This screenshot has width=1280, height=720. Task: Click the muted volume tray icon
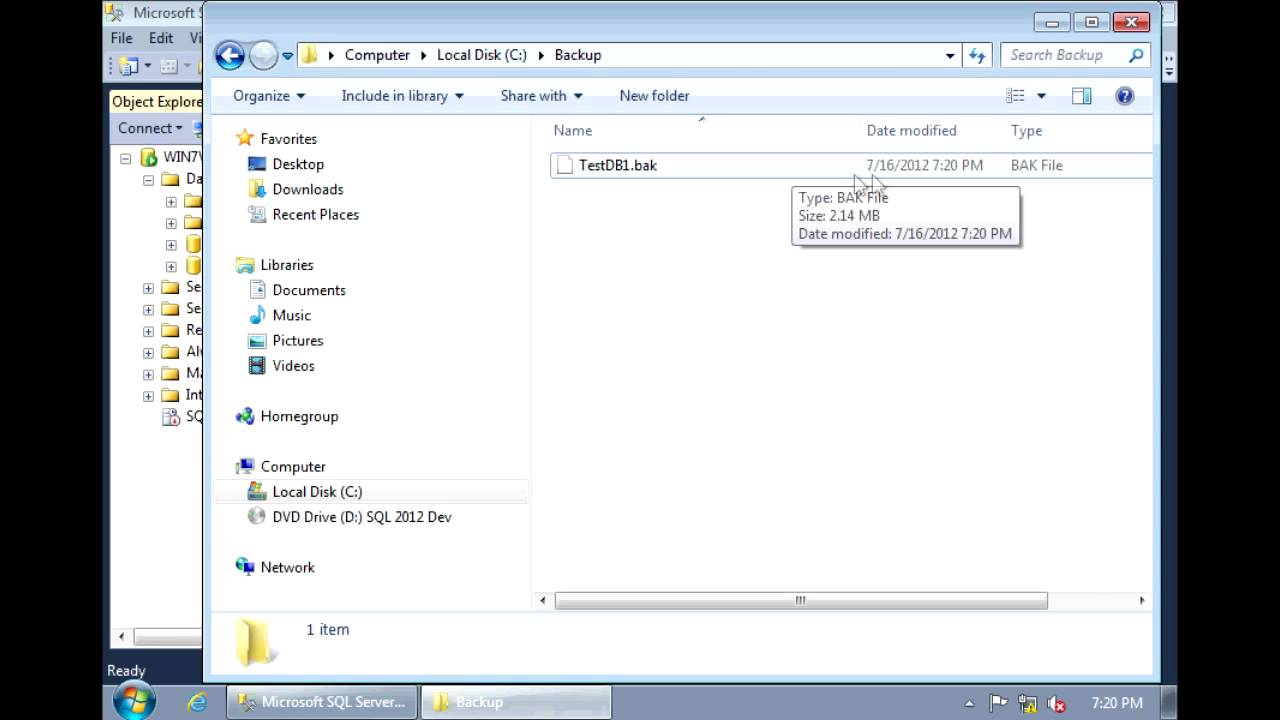click(1056, 703)
